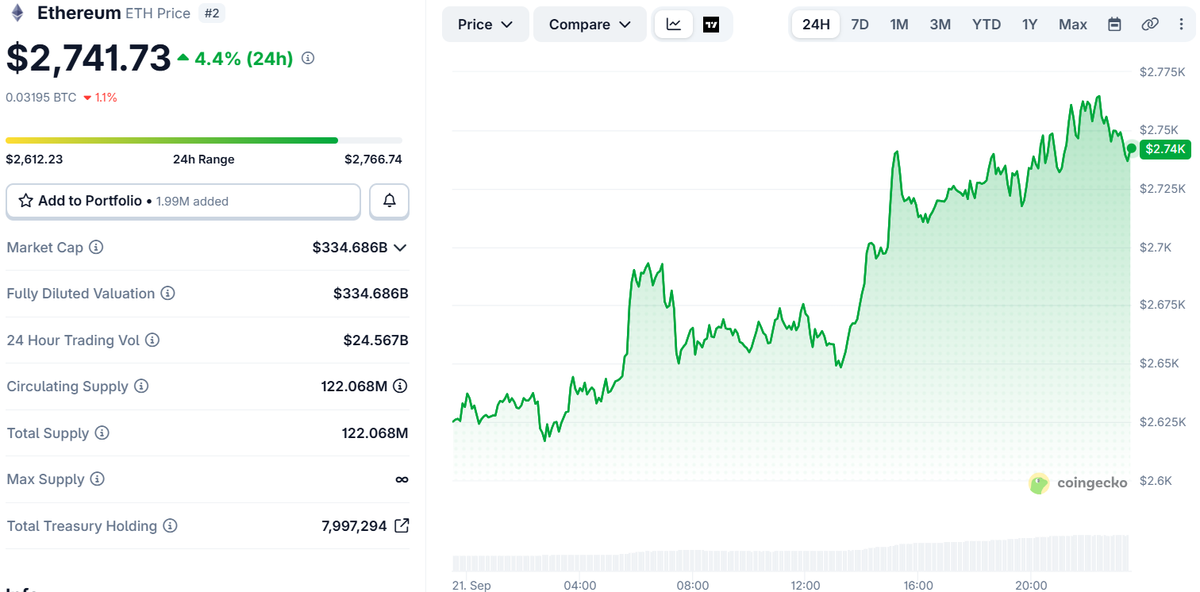This screenshot has height=592, width=1200.
Task: Expand Market Cap value chevron
Action: [401, 247]
